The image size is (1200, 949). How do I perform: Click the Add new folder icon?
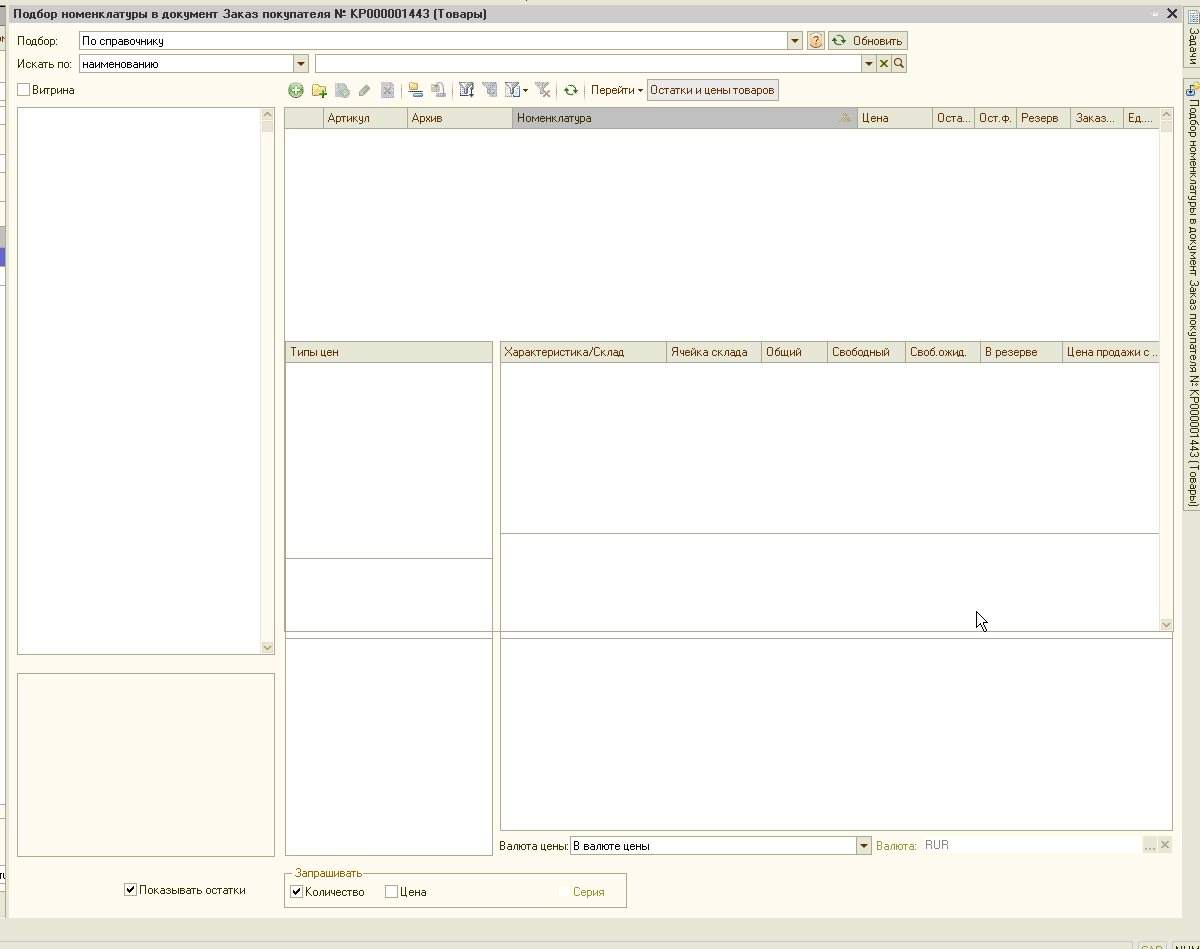(319, 90)
